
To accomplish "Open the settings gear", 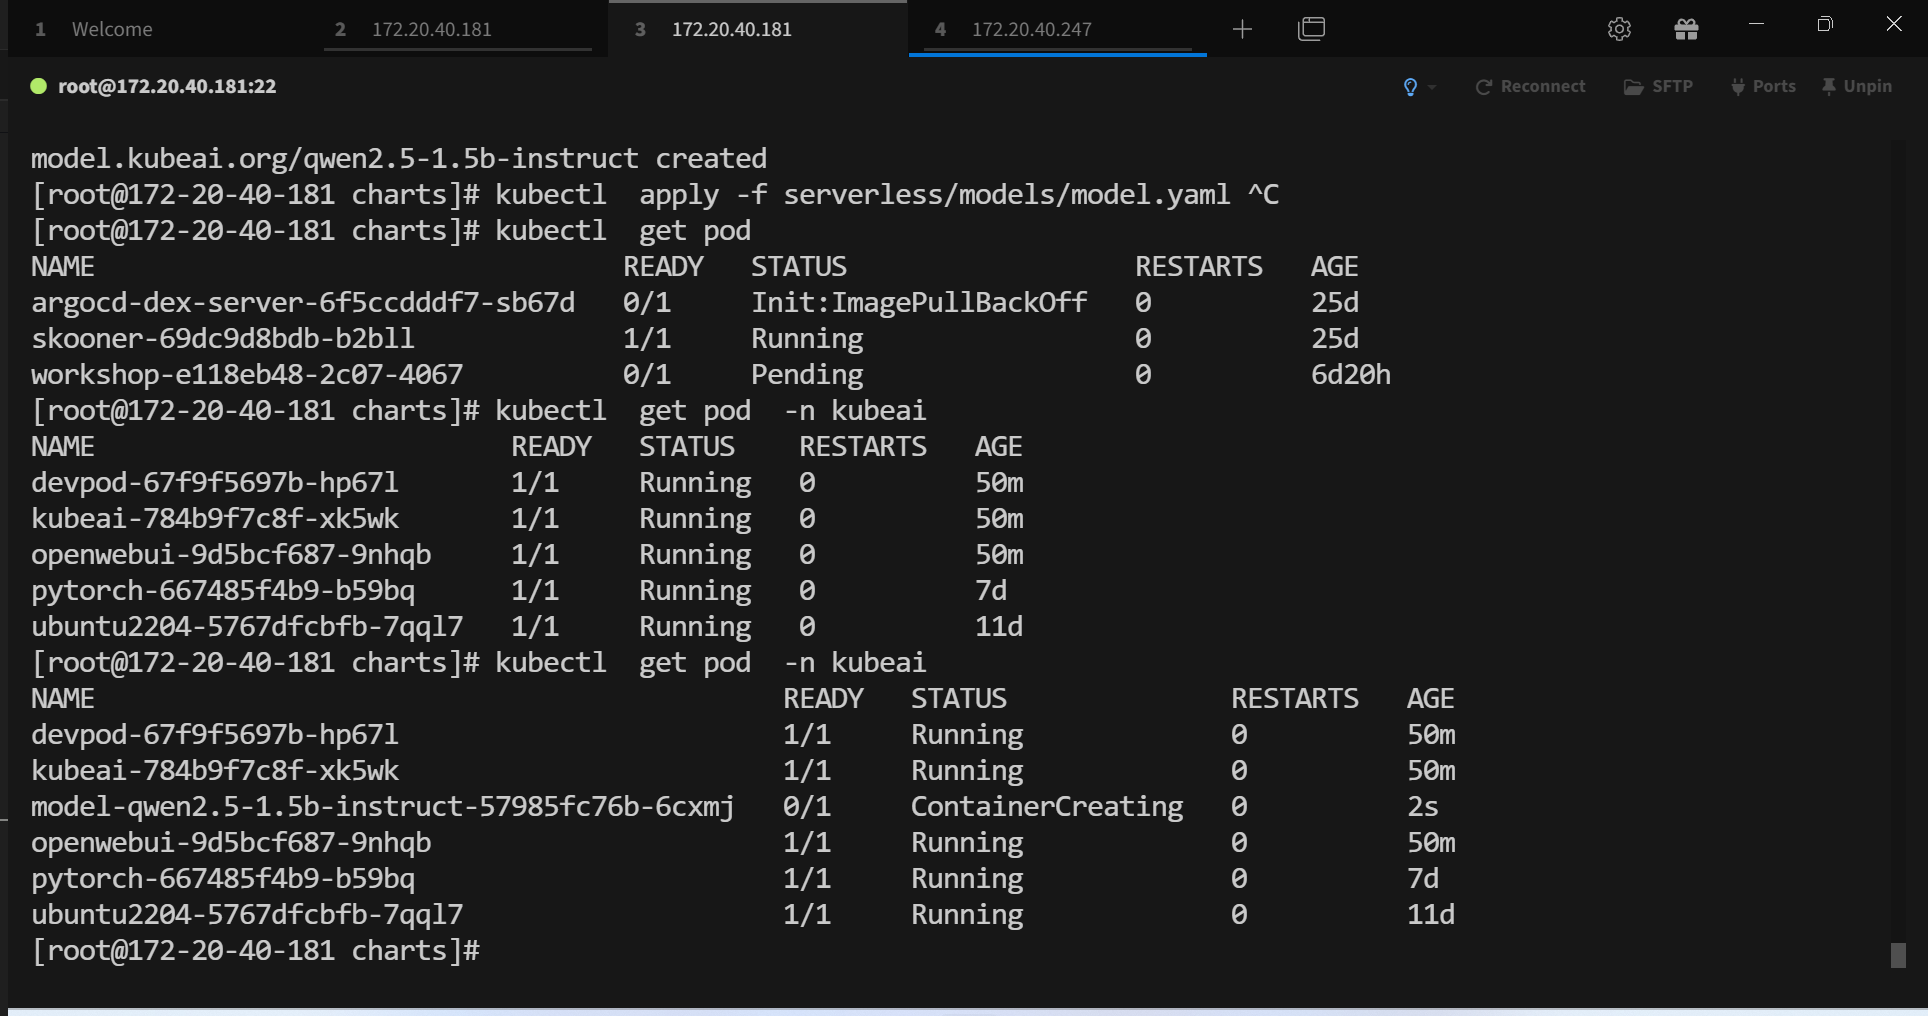I will click(1619, 29).
